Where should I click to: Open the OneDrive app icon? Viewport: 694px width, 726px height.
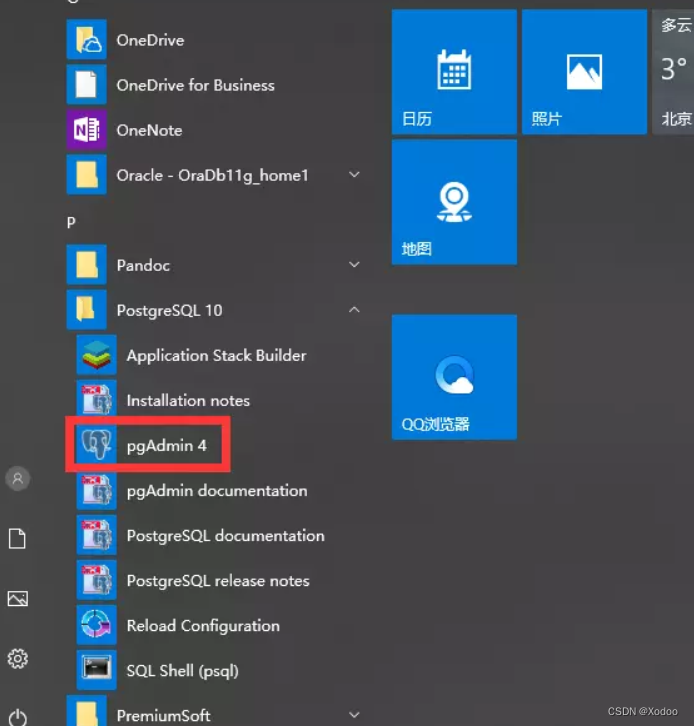(87, 40)
